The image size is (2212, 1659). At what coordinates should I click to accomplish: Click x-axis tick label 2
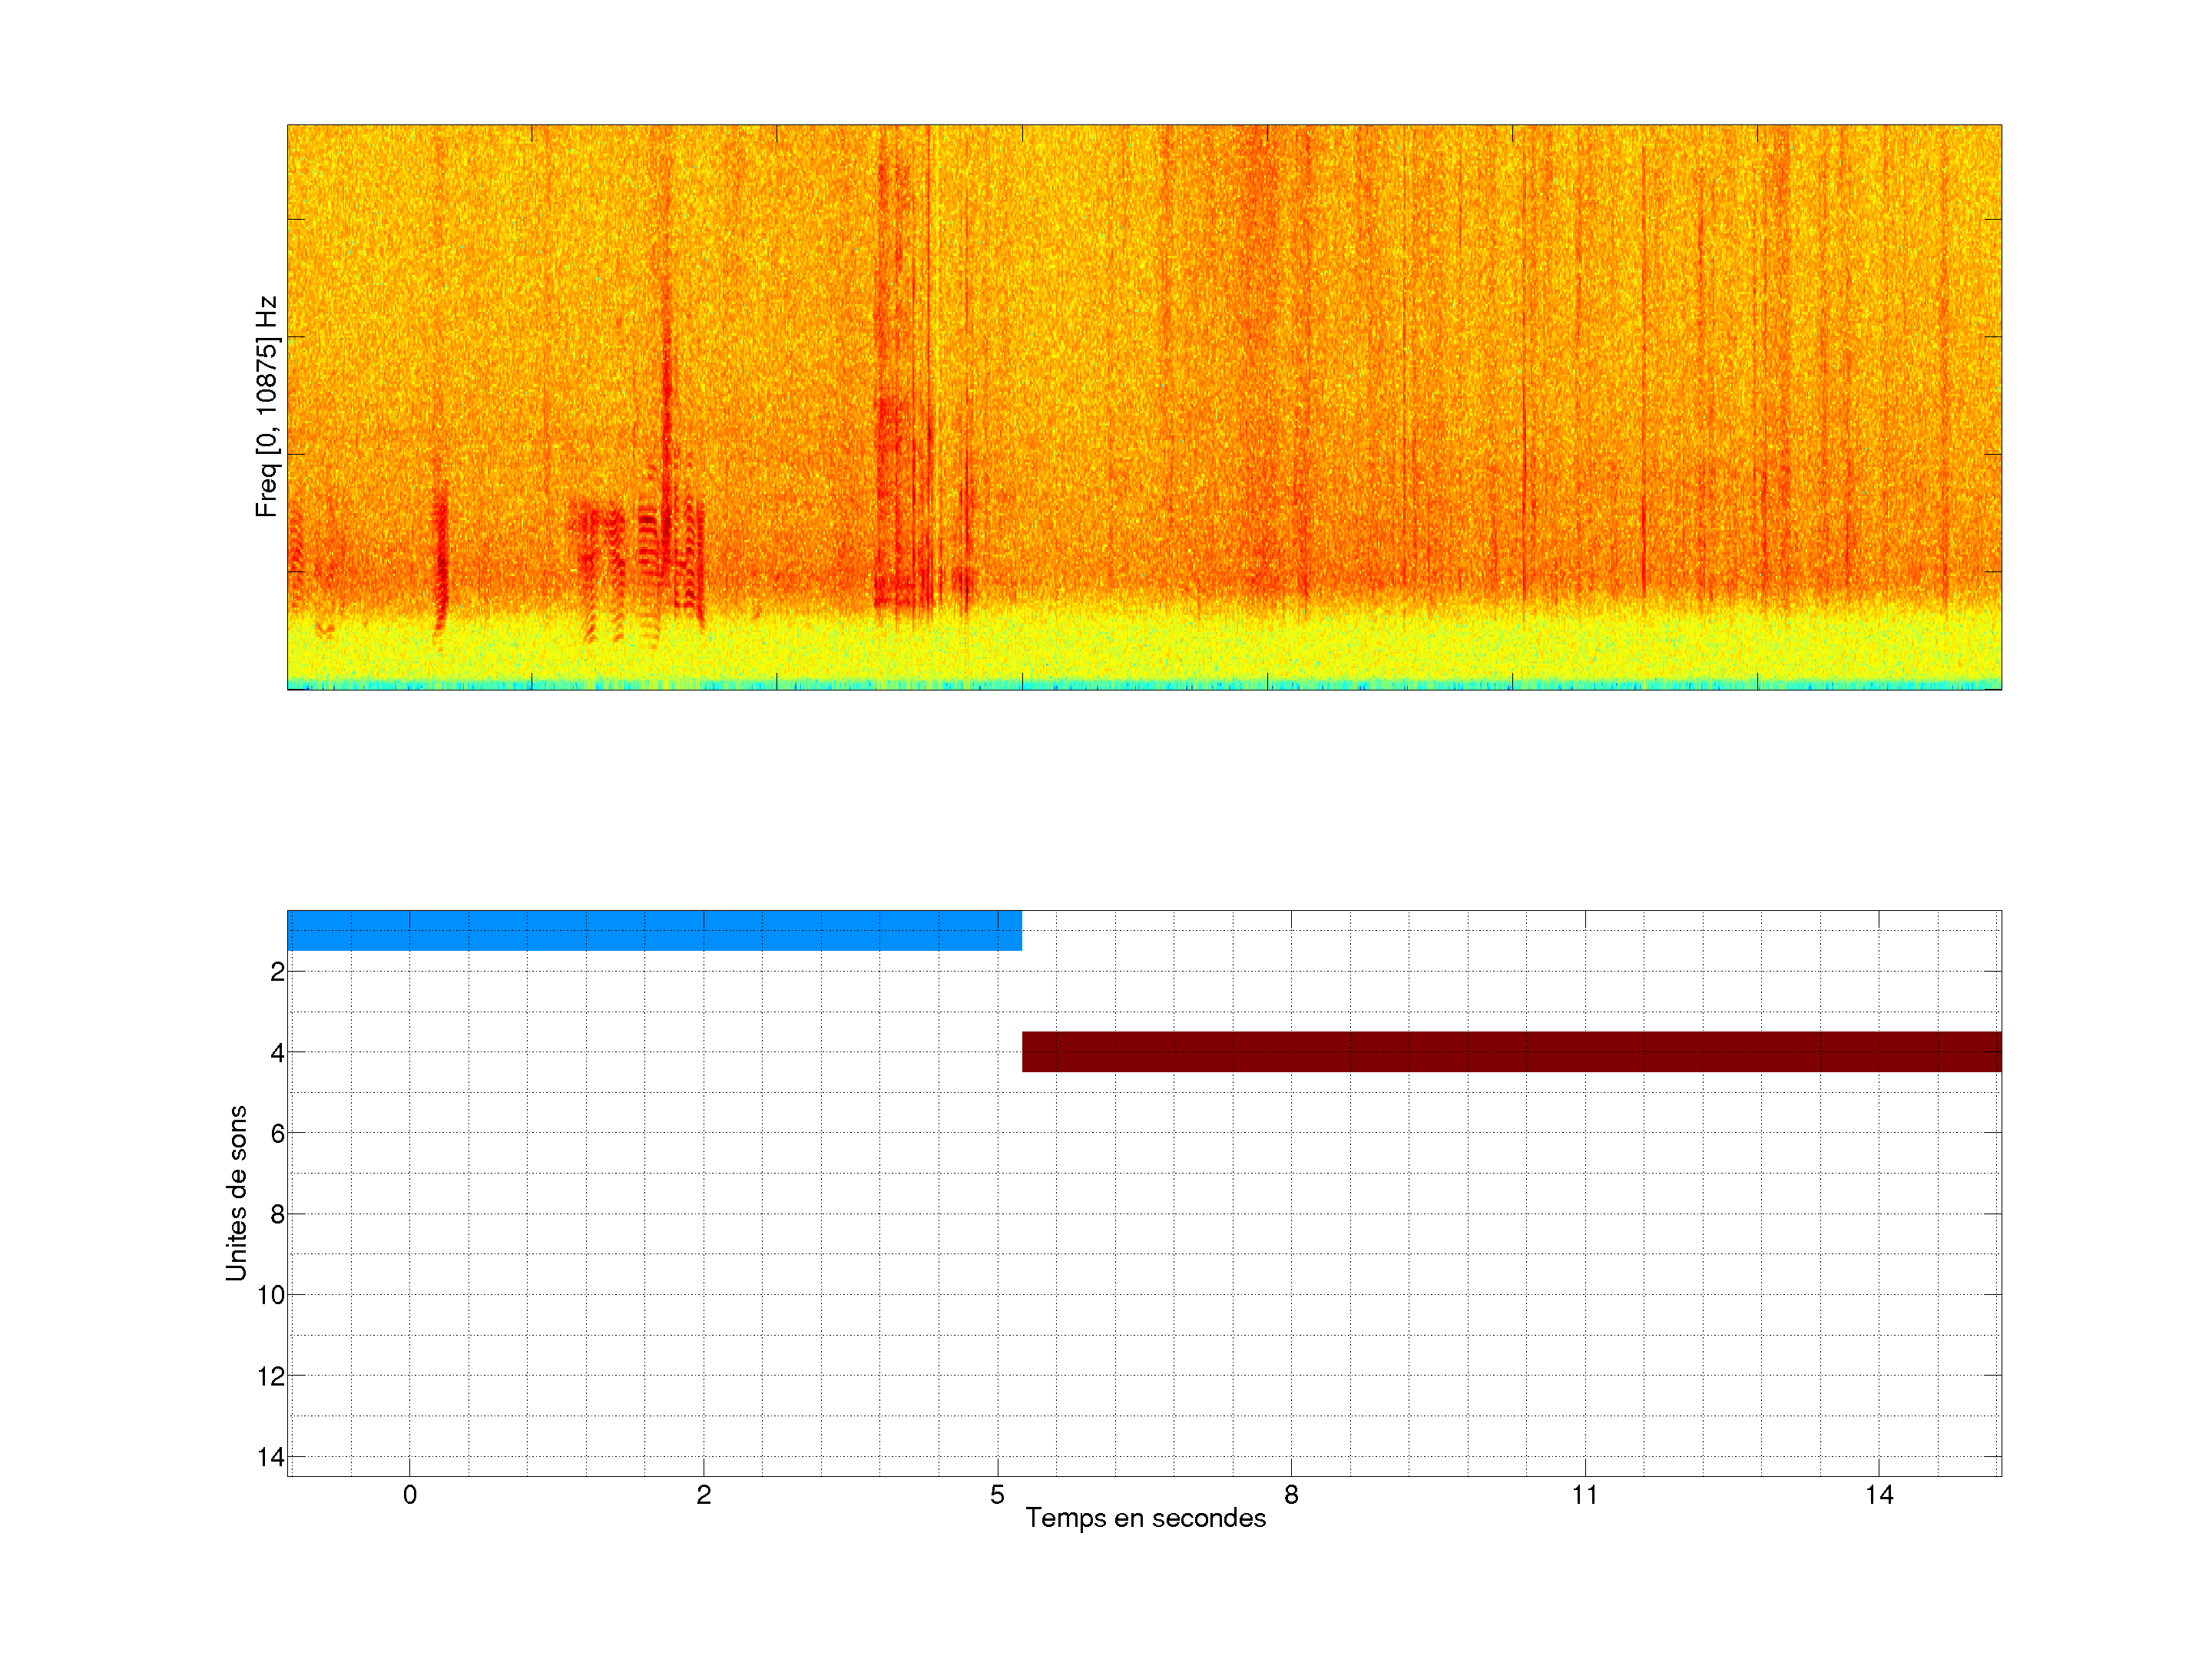point(703,1495)
